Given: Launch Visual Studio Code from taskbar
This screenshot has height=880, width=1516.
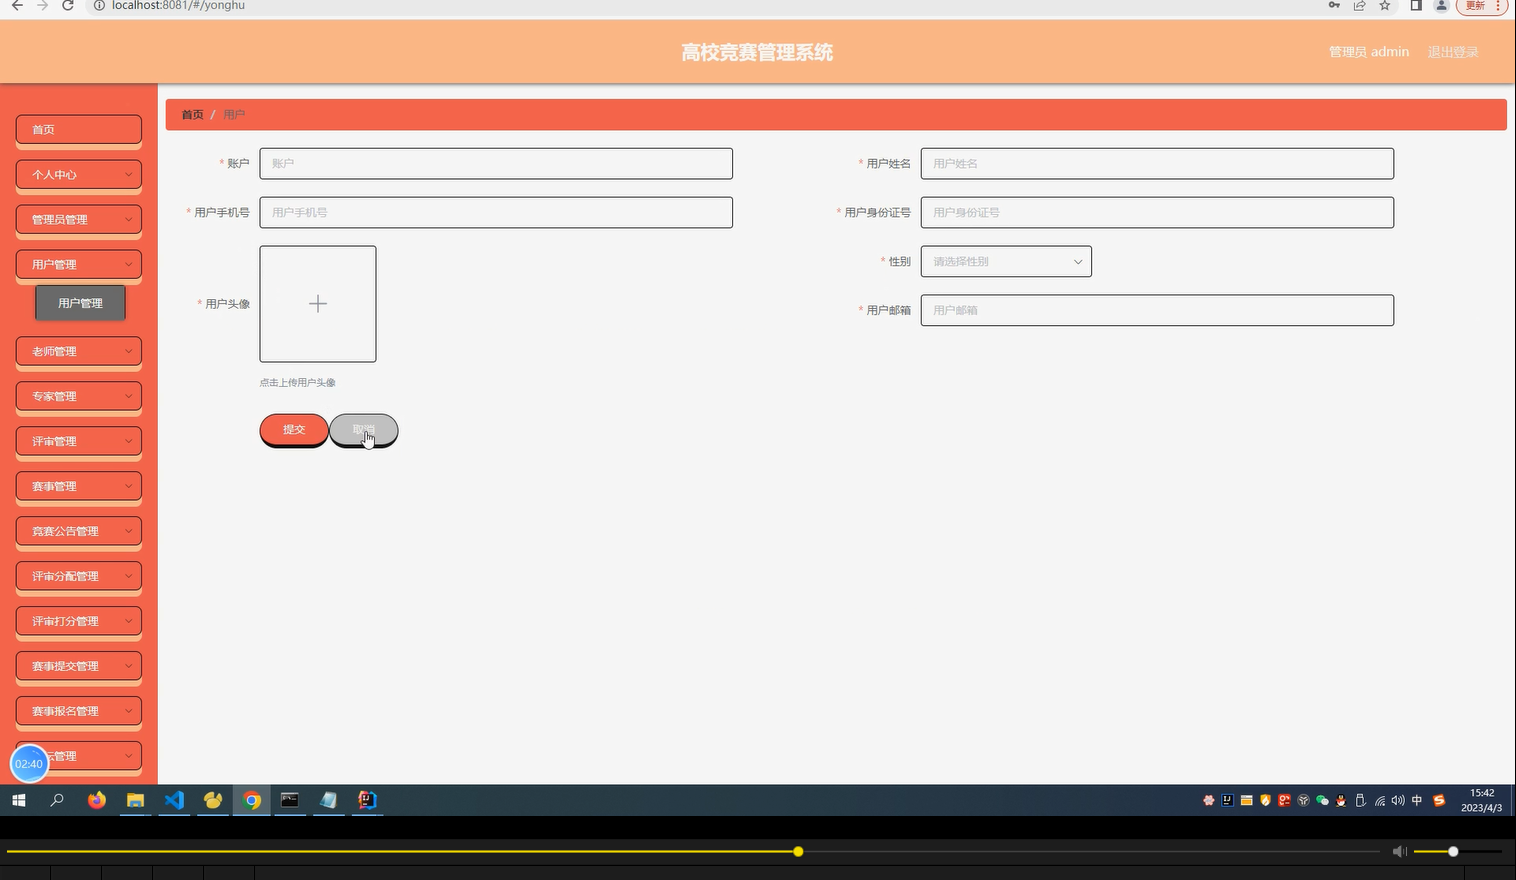Looking at the screenshot, I should tap(174, 800).
